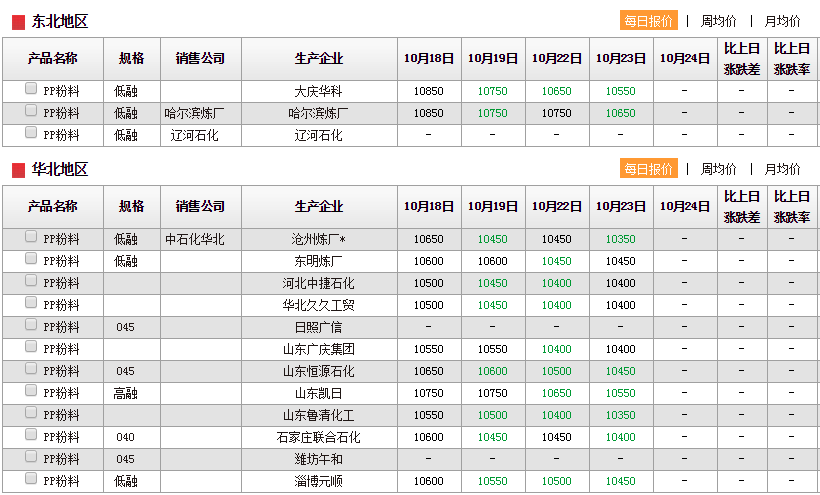Click producer name 石家庄联合石化
Viewport: 820px width, 495px height.
318,437
